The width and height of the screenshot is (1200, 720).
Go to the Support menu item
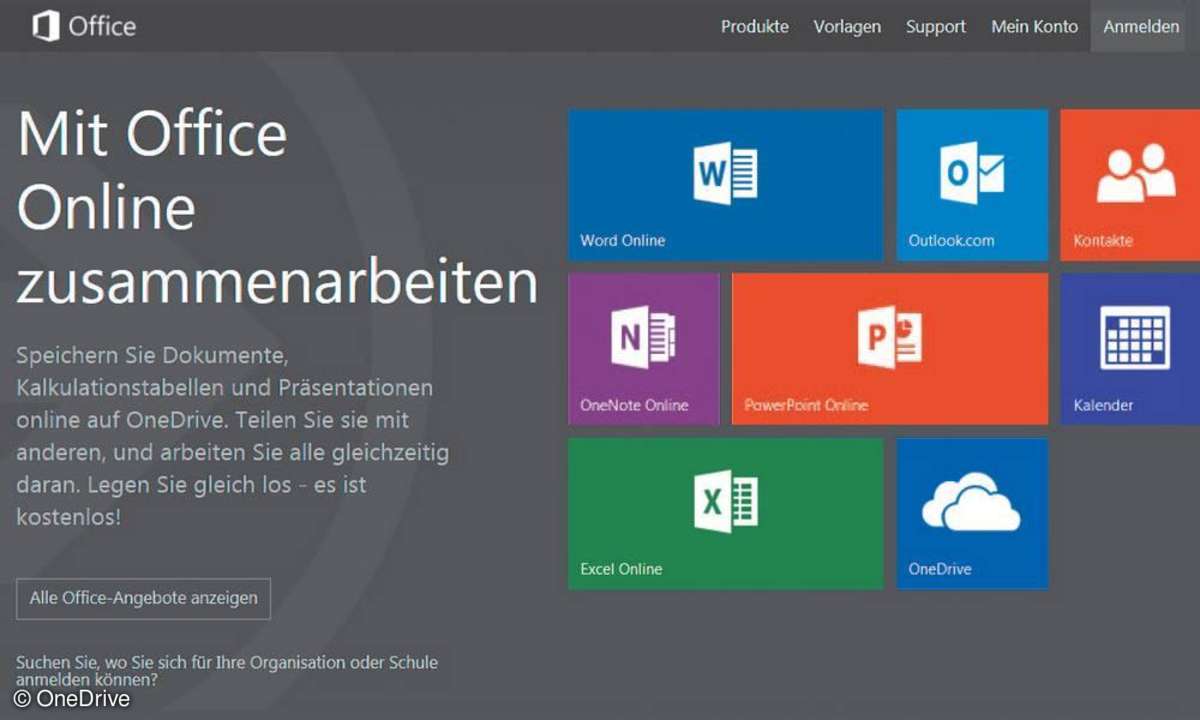[936, 27]
